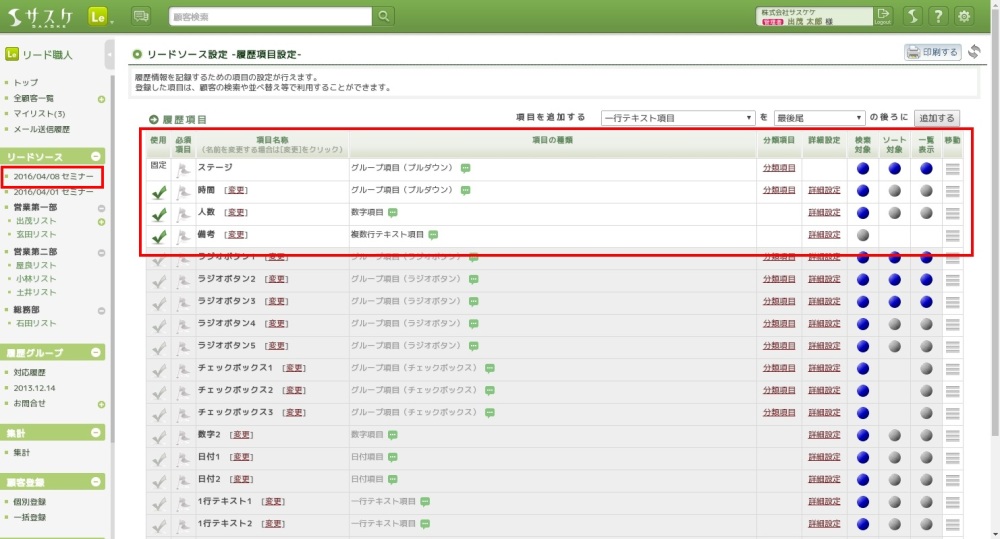Click the 追加する button
Viewport: 1000px width, 539px height.
[937, 118]
